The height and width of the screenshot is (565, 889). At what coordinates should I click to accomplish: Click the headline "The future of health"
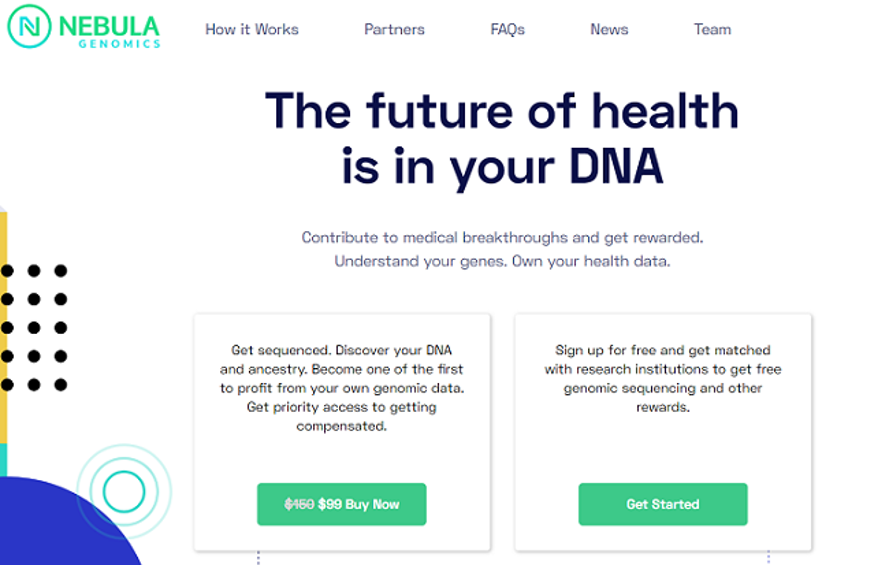click(501, 111)
